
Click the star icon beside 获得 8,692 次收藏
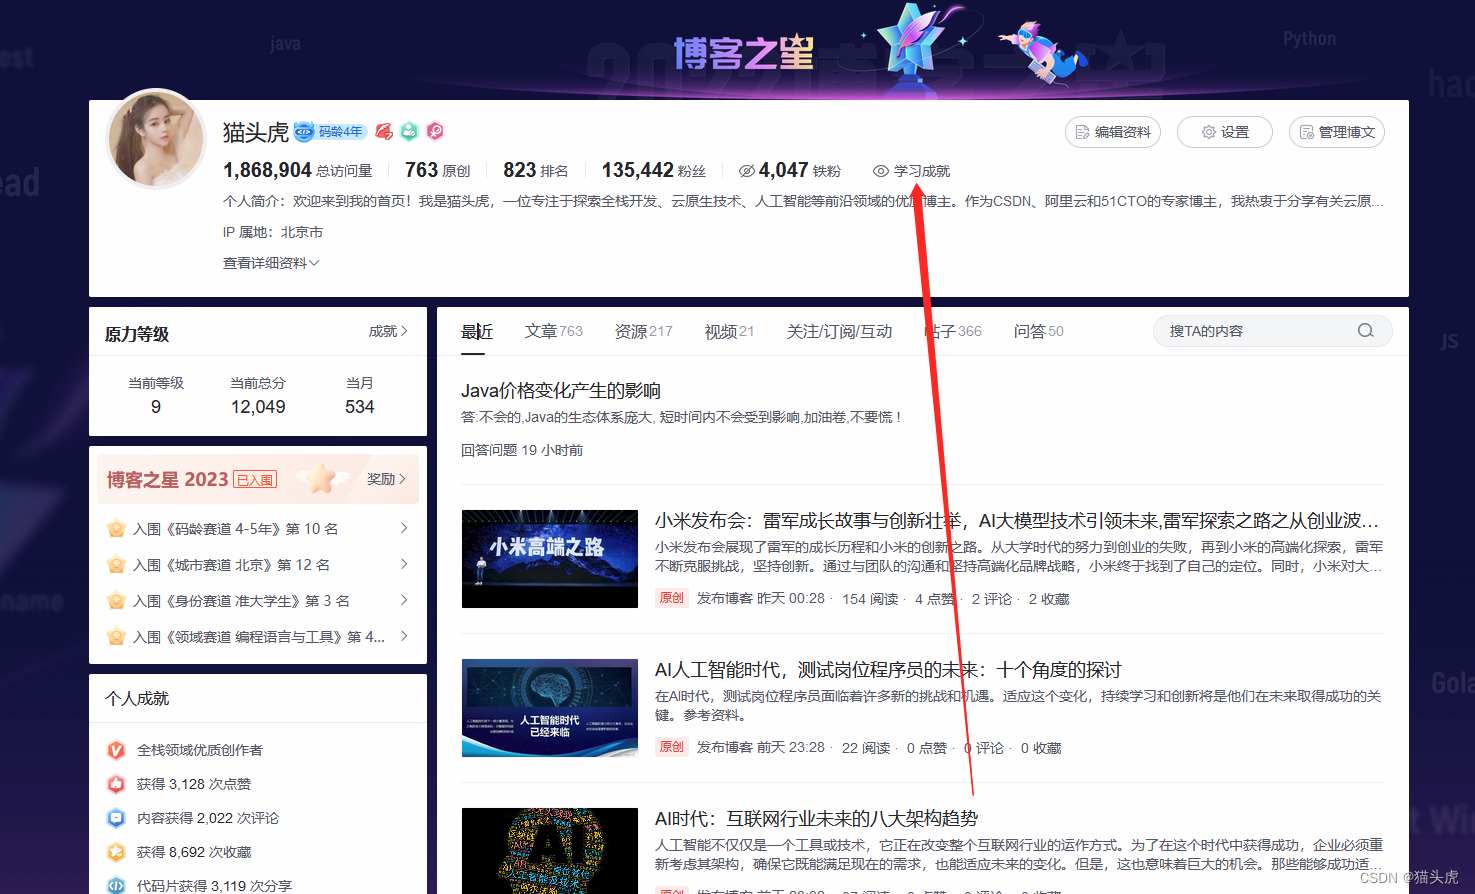[x=116, y=852]
